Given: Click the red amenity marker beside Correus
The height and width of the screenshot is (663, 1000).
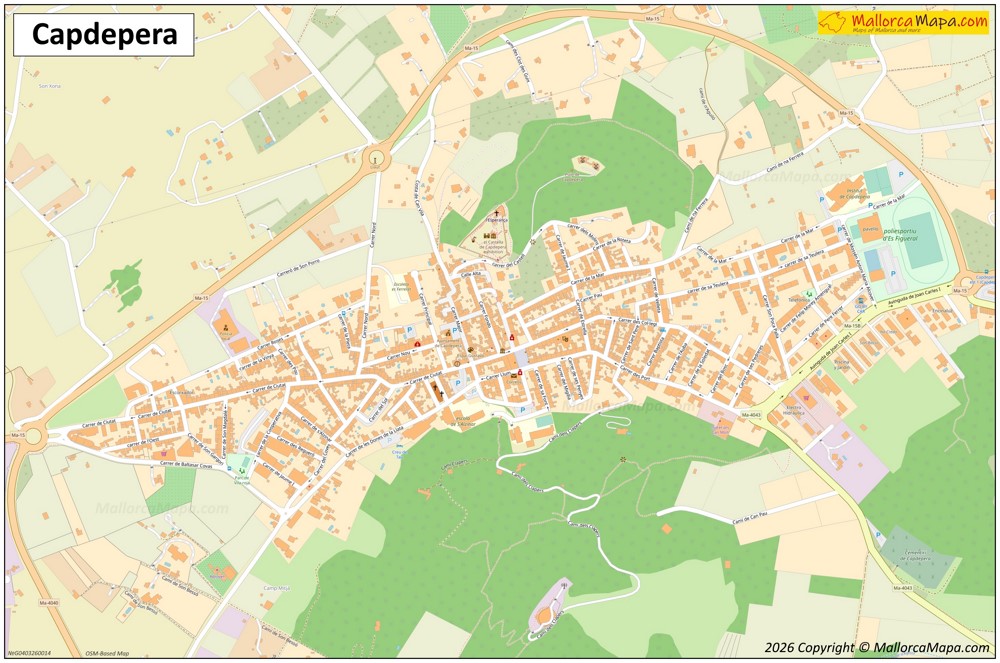Looking at the screenshot, I should pyautogui.click(x=520, y=372).
